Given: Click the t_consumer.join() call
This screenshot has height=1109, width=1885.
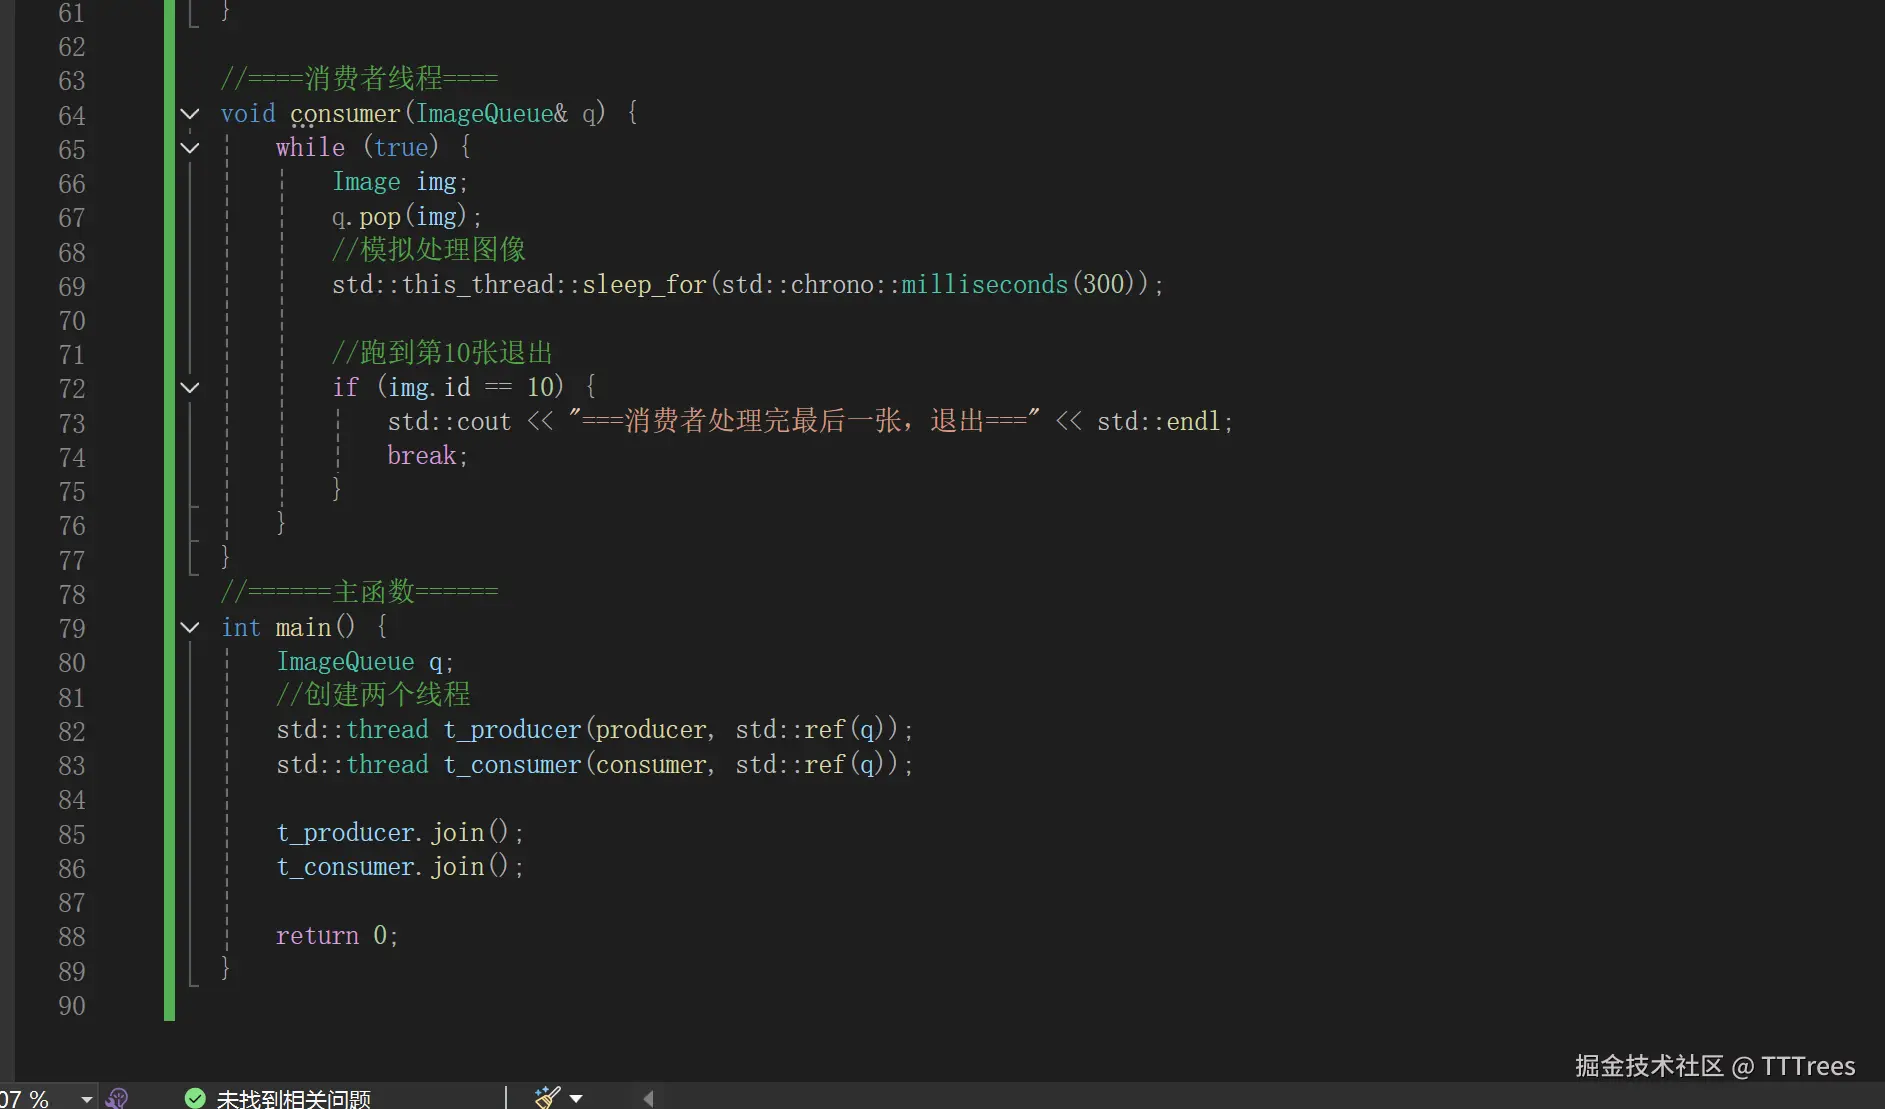Looking at the screenshot, I should (400, 867).
